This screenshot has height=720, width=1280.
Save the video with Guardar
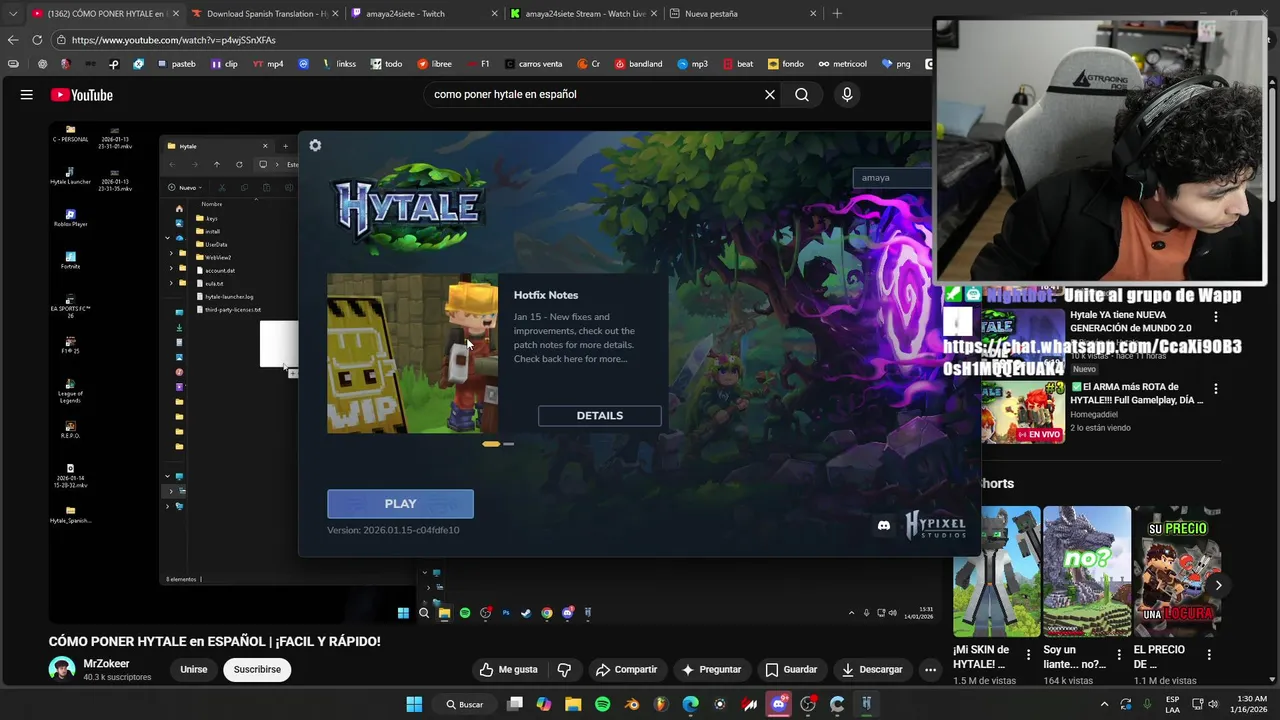[x=791, y=670]
